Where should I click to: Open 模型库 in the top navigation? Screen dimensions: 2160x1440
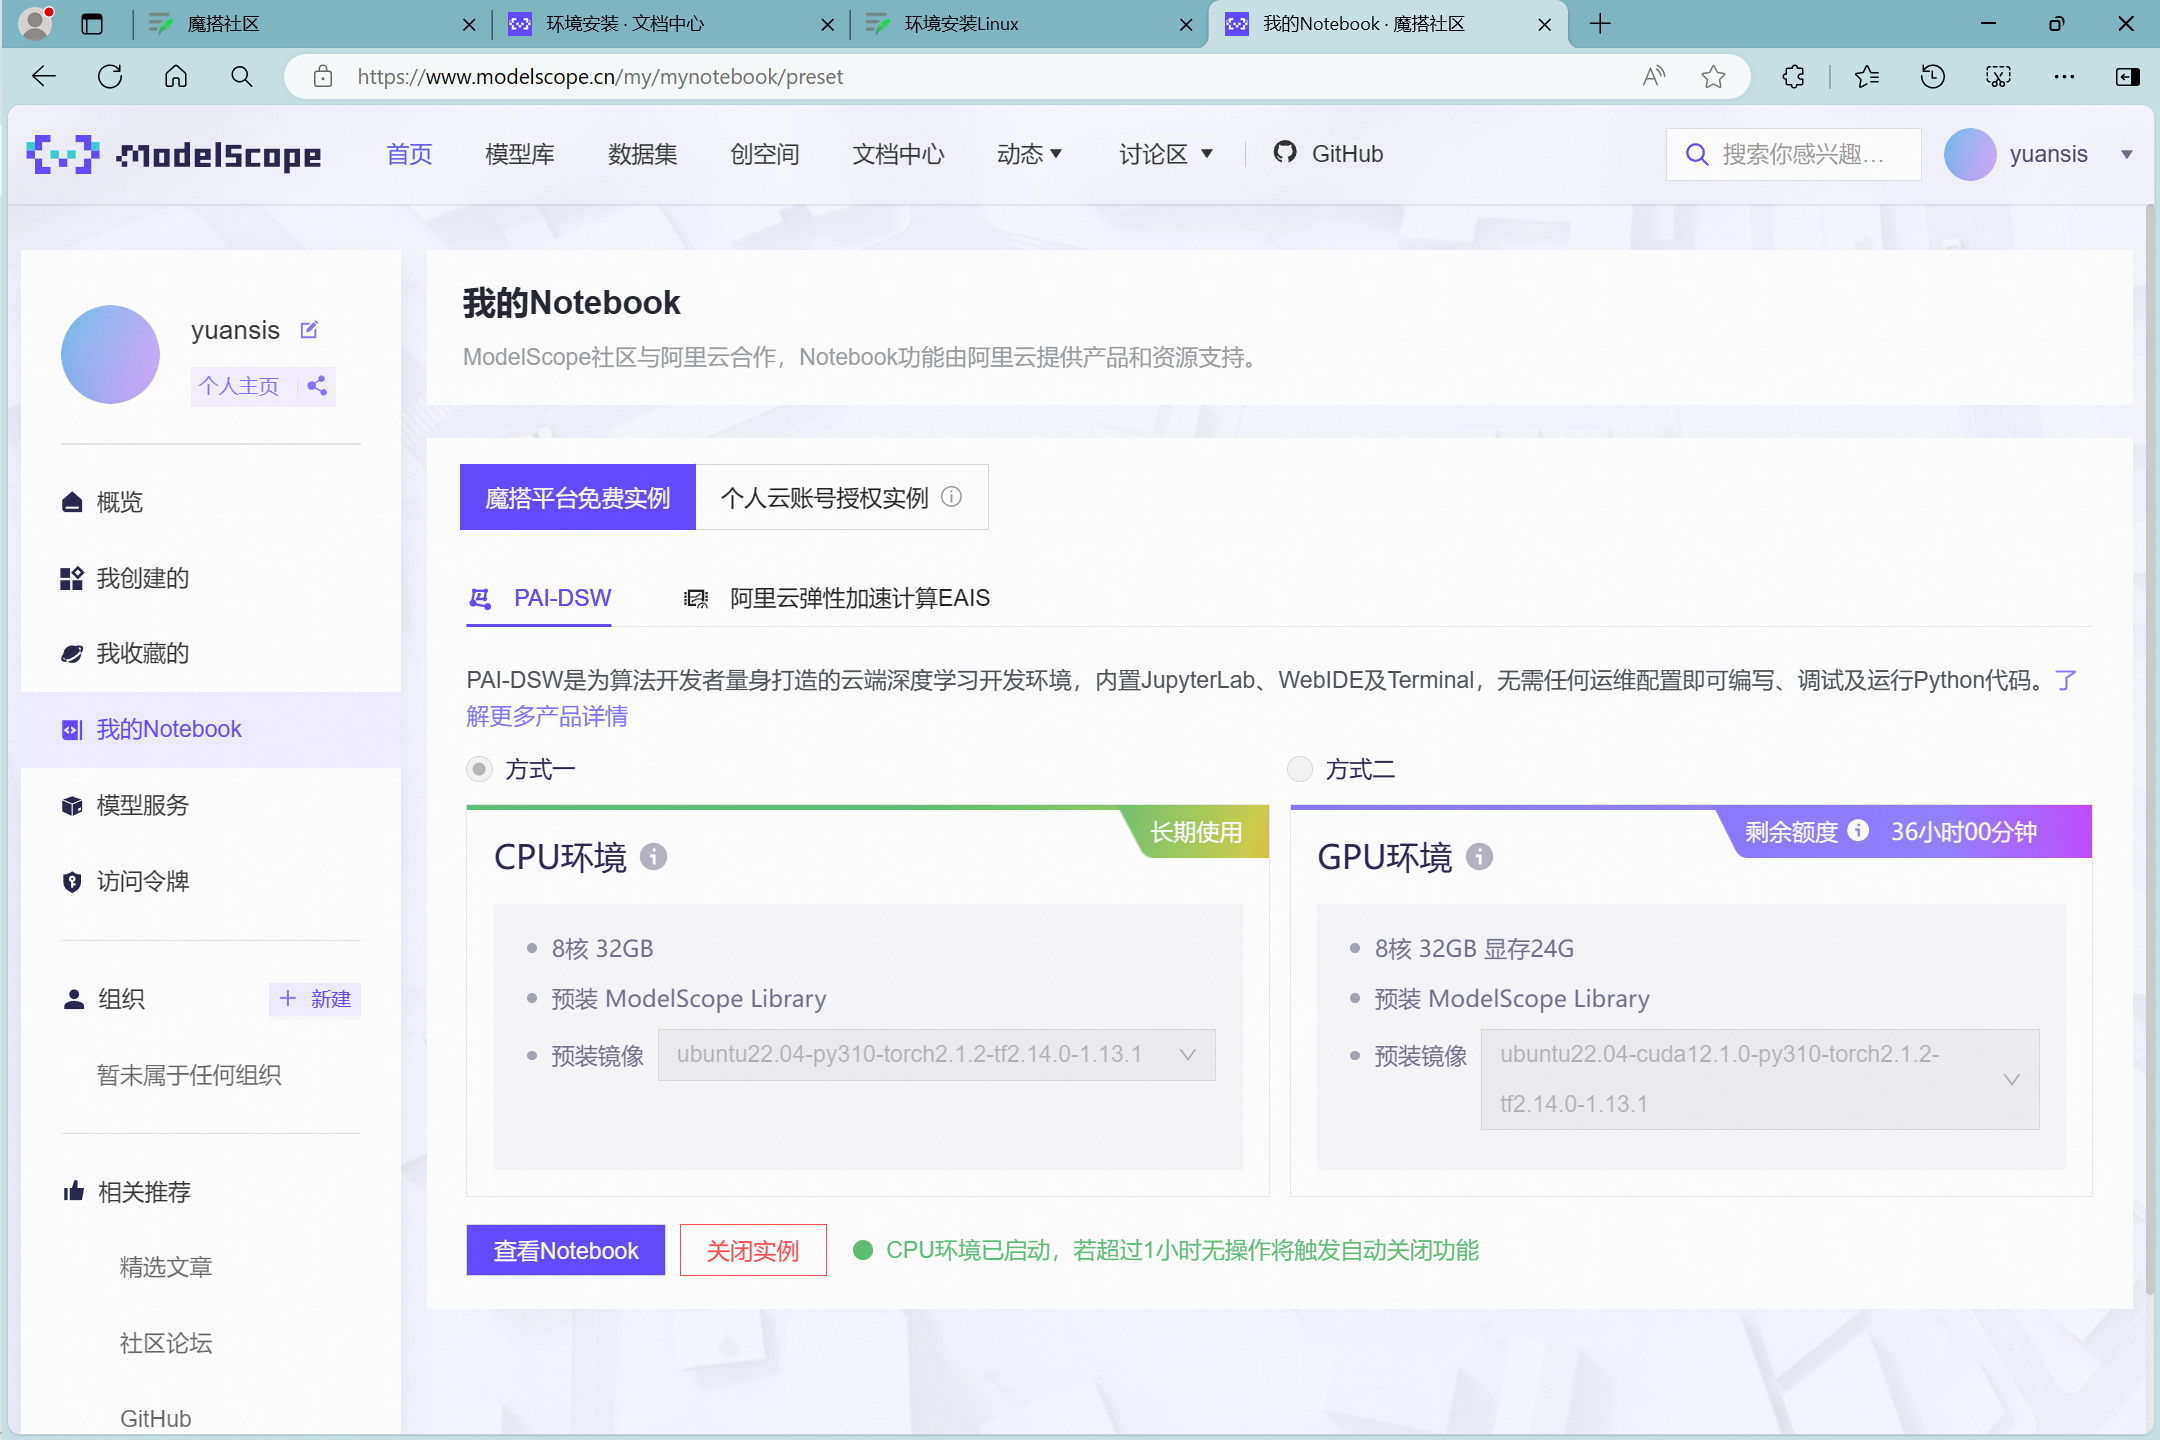pos(520,154)
